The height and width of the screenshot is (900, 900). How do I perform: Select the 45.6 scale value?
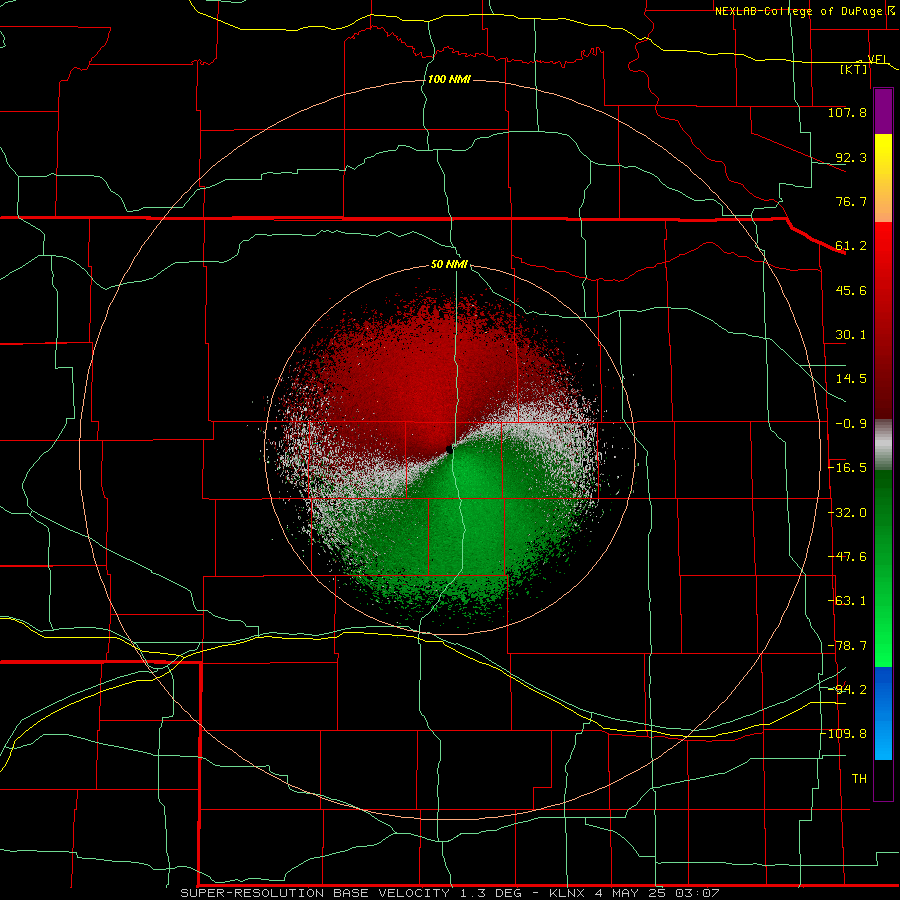point(851,290)
